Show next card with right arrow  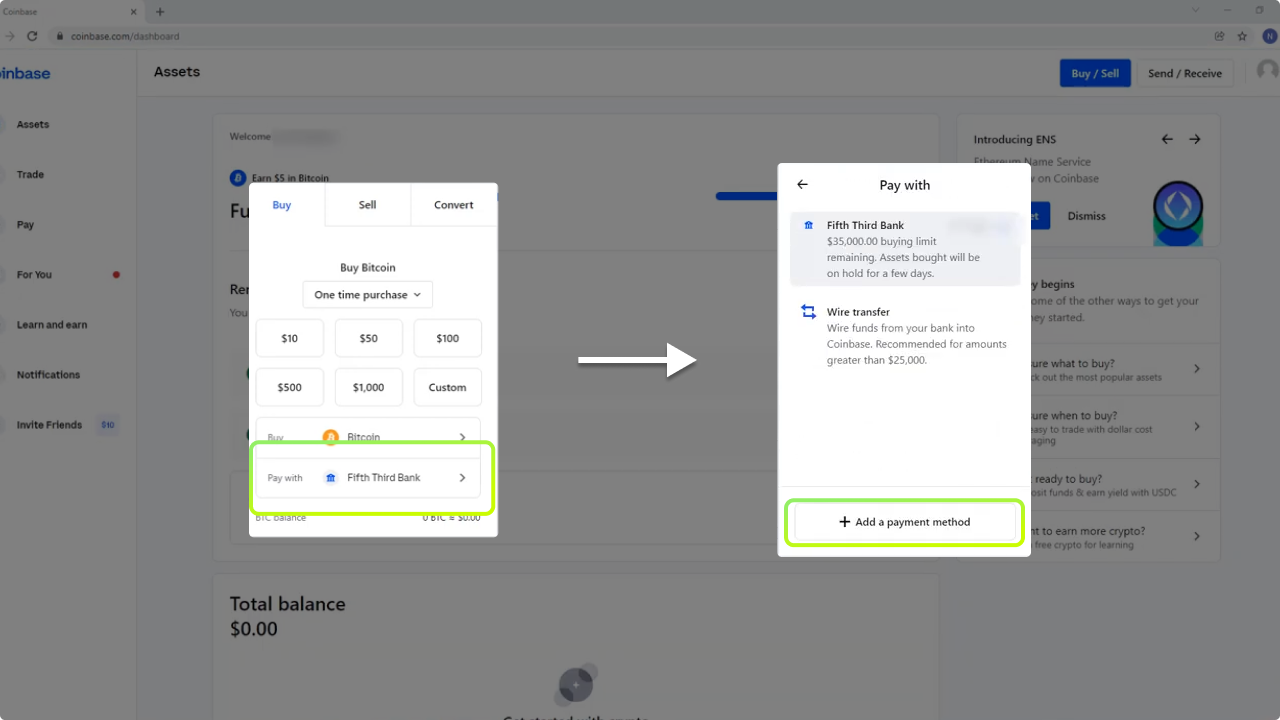1195,139
